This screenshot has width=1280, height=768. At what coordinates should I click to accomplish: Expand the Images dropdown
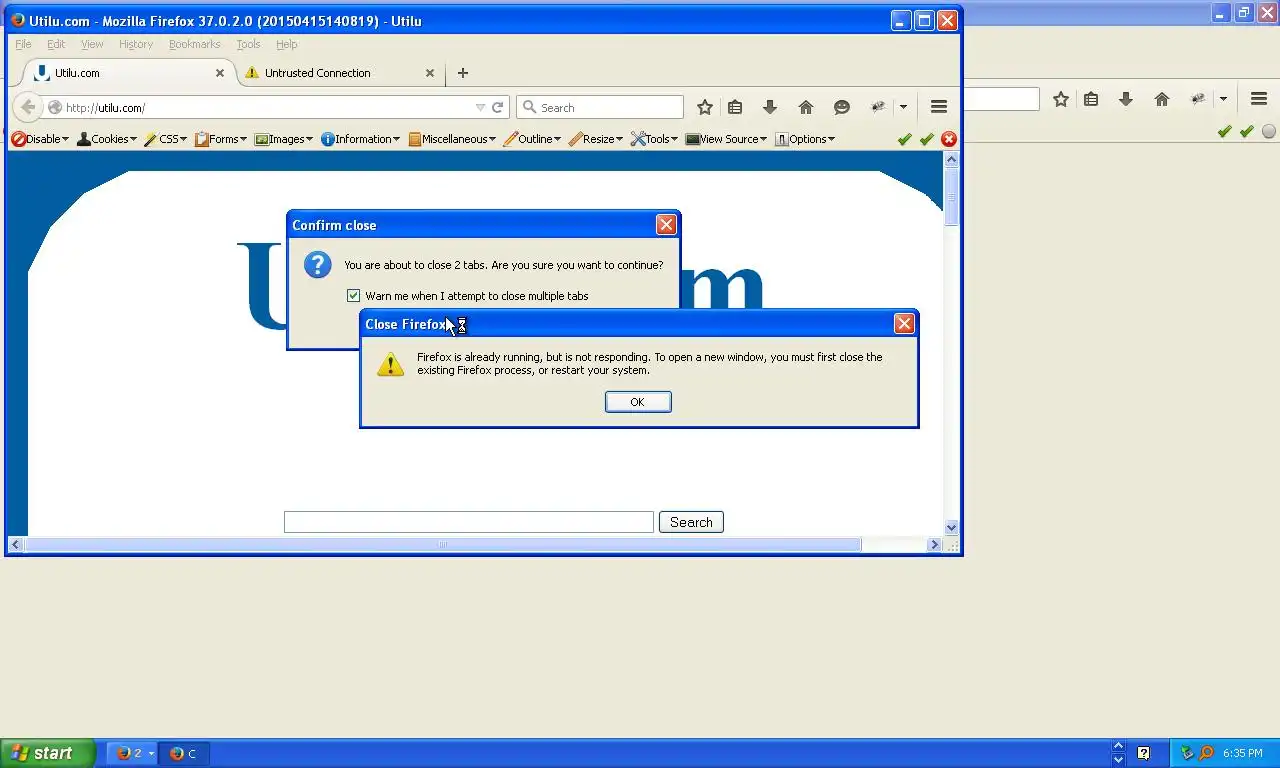coord(284,139)
